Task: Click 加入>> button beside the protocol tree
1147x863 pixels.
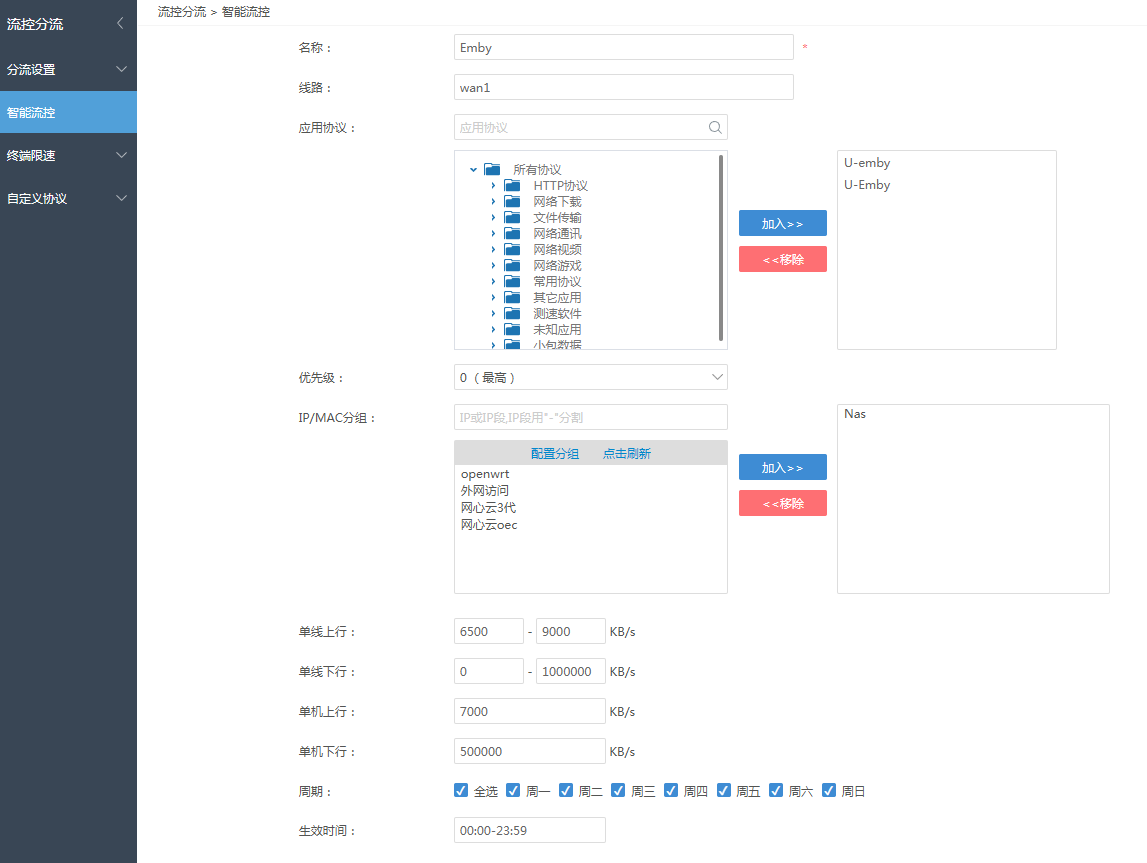Action: click(782, 223)
